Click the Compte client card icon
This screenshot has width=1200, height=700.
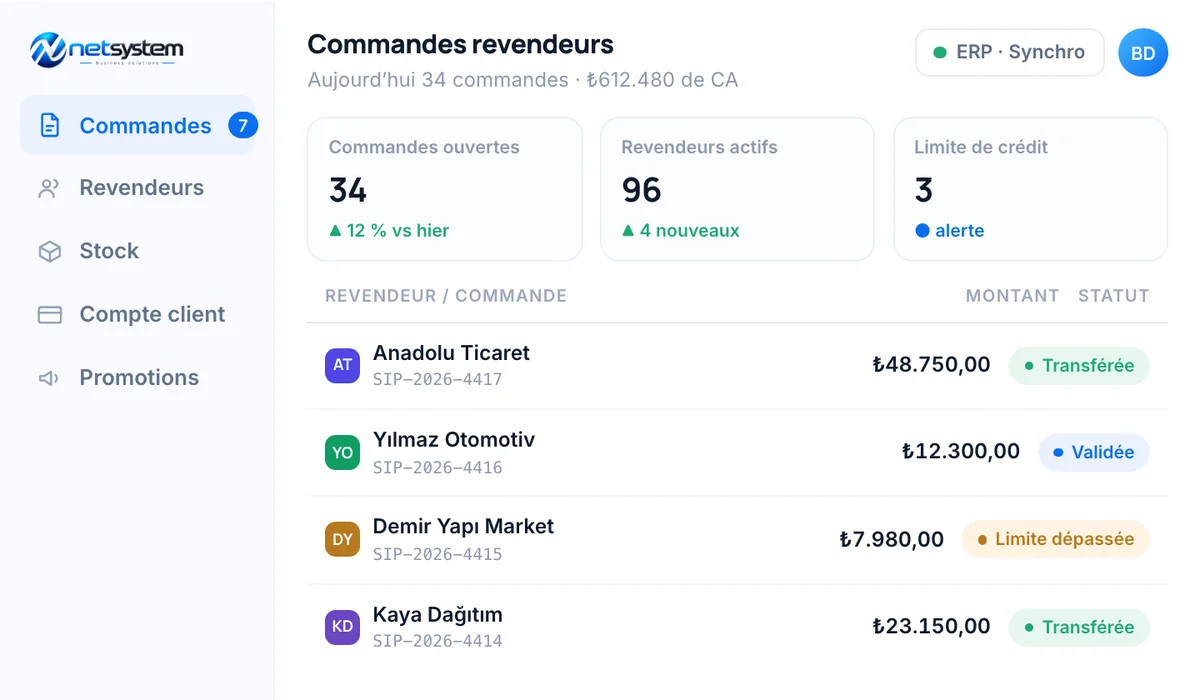[x=49, y=314]
